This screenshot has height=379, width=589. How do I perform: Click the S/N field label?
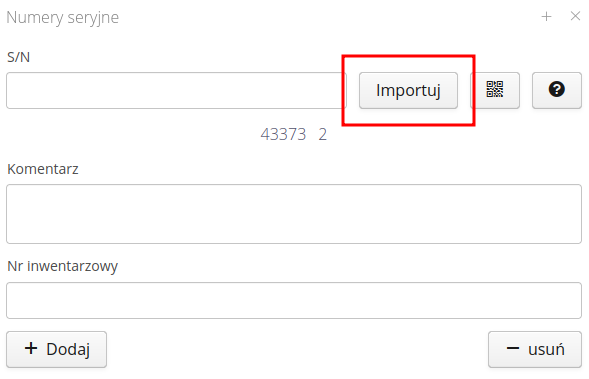tap(18, 57)
